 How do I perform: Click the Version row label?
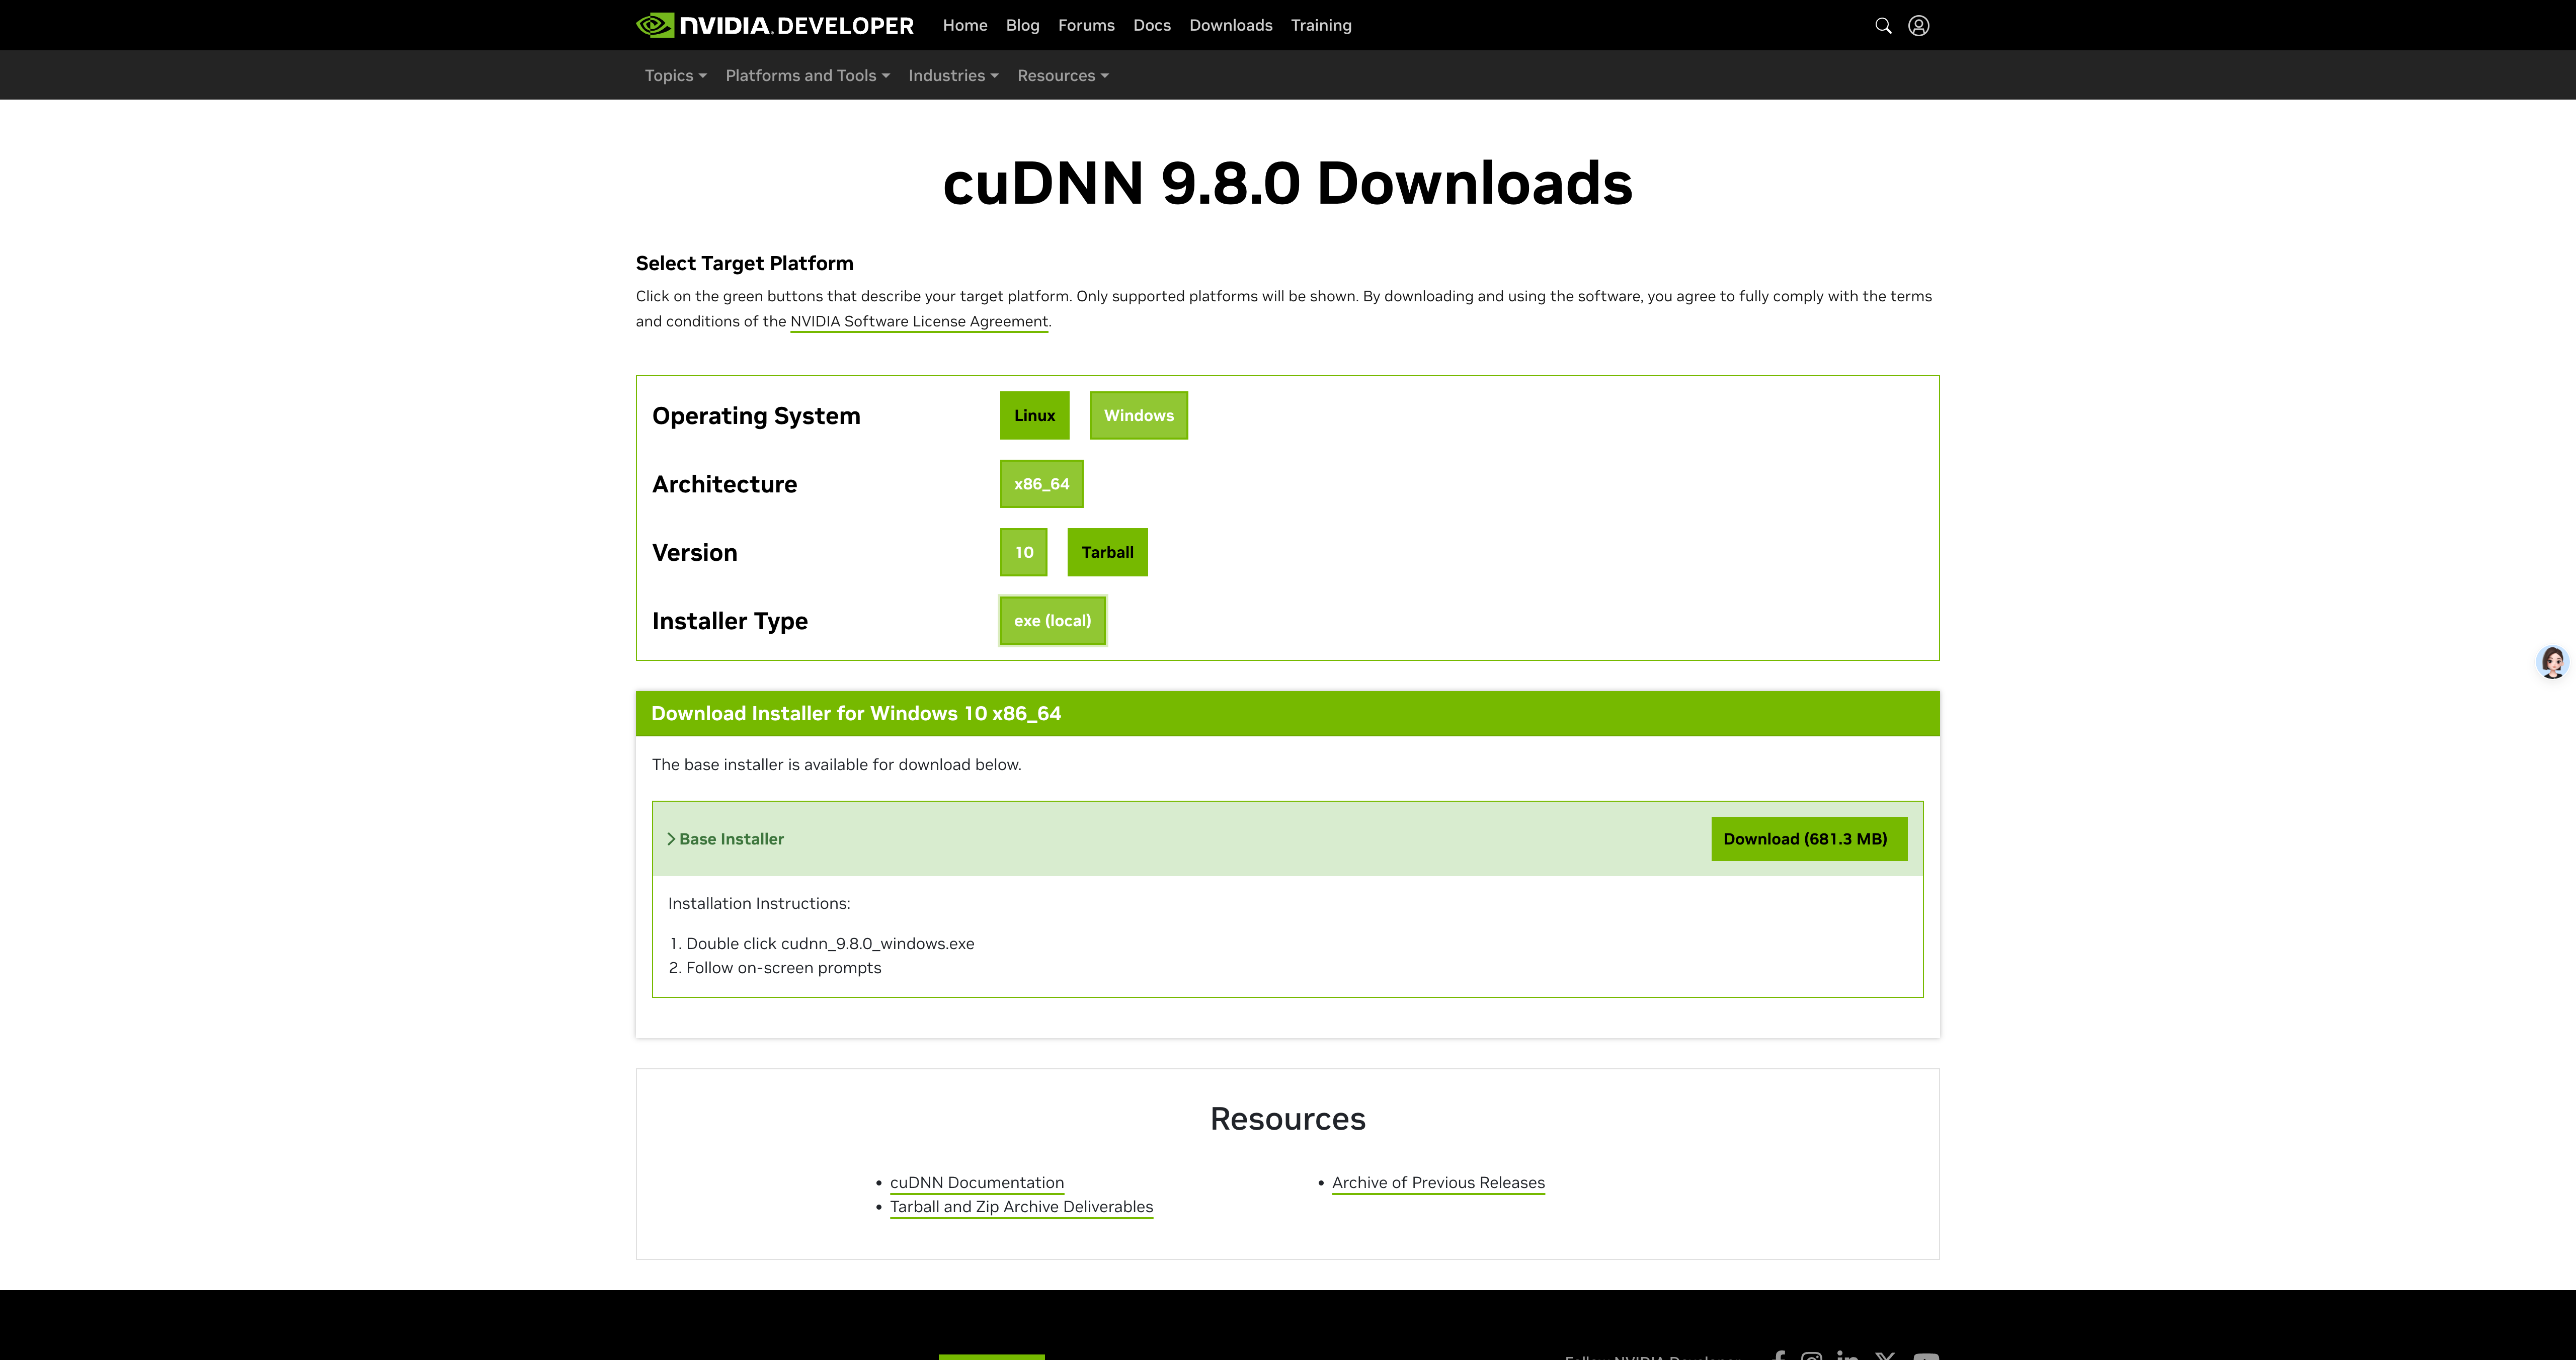pos(695,553)
